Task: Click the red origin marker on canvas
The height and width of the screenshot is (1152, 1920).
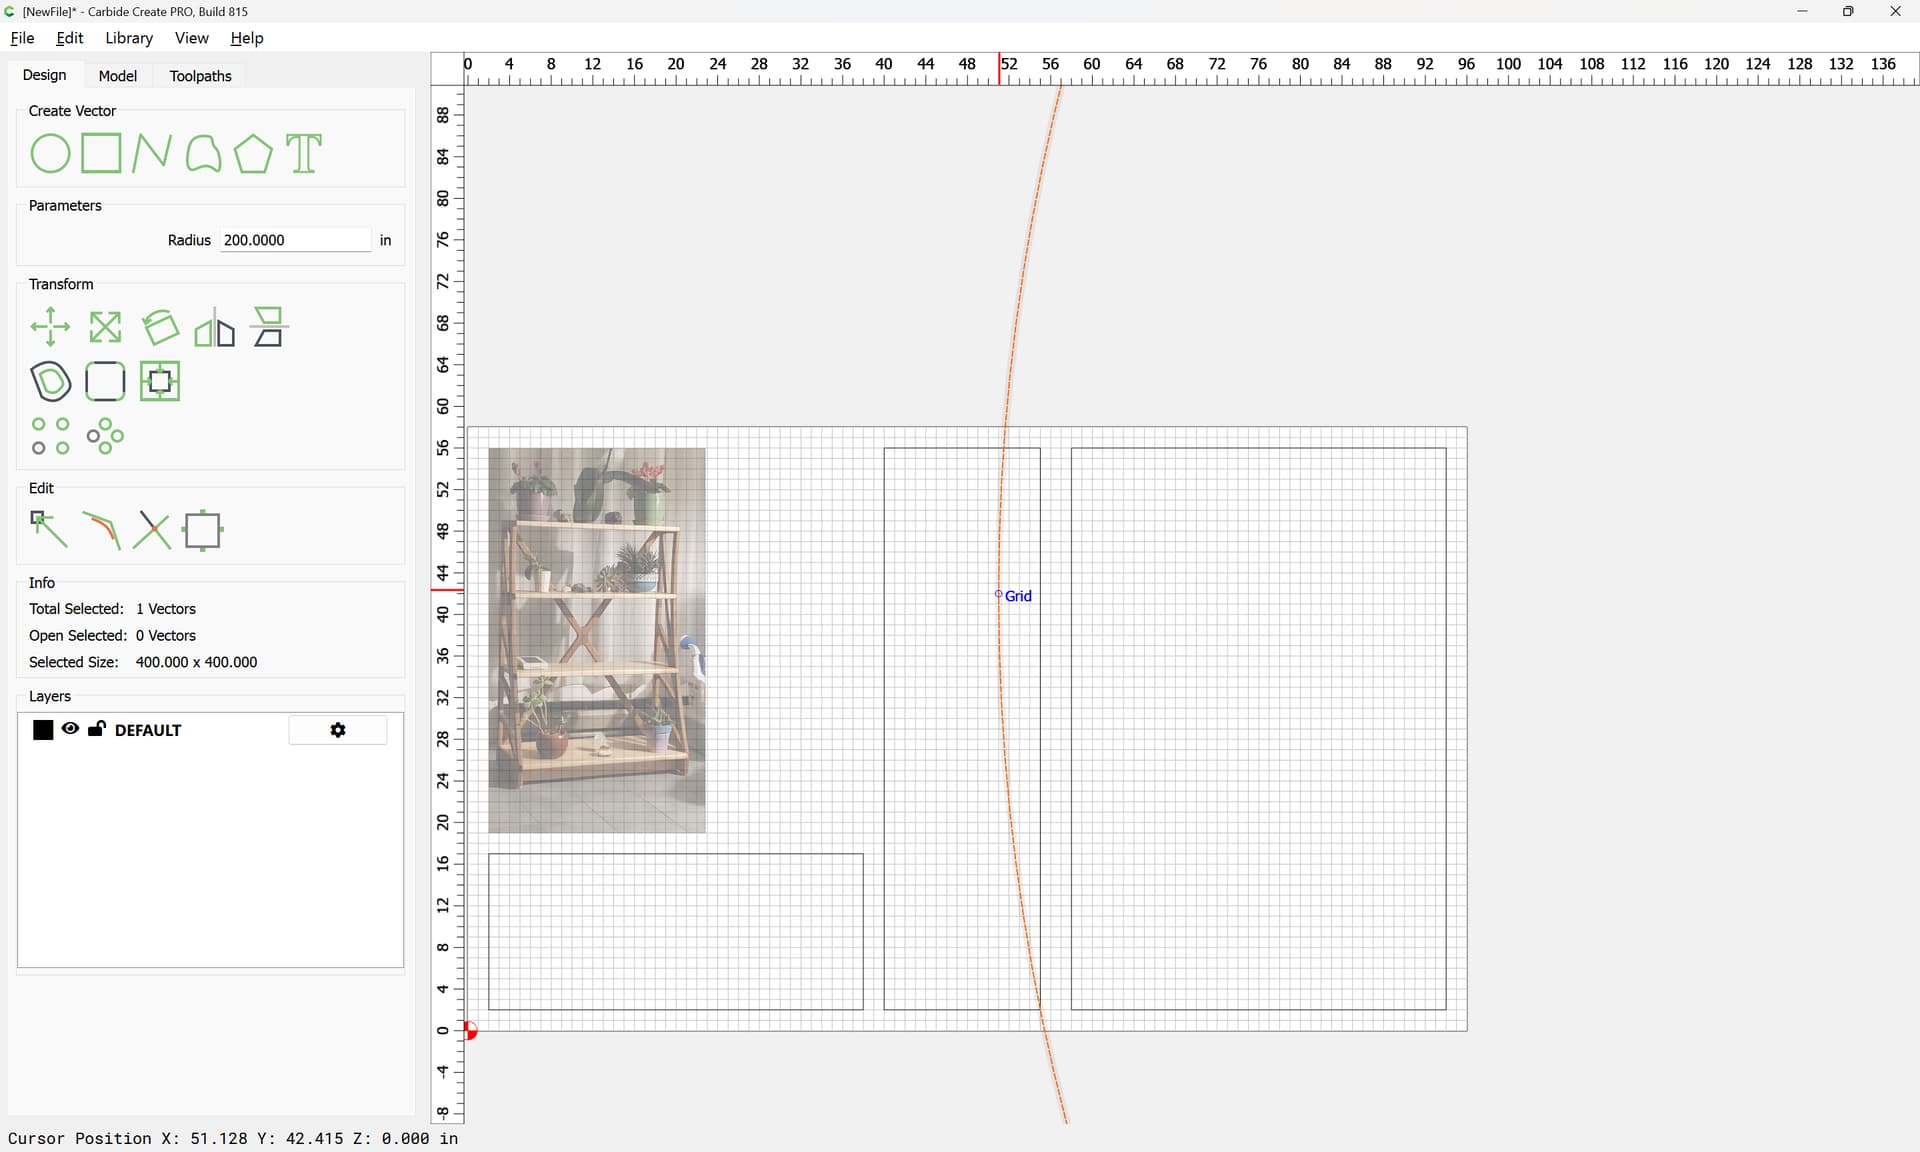Action: [x=471, y=1030]
